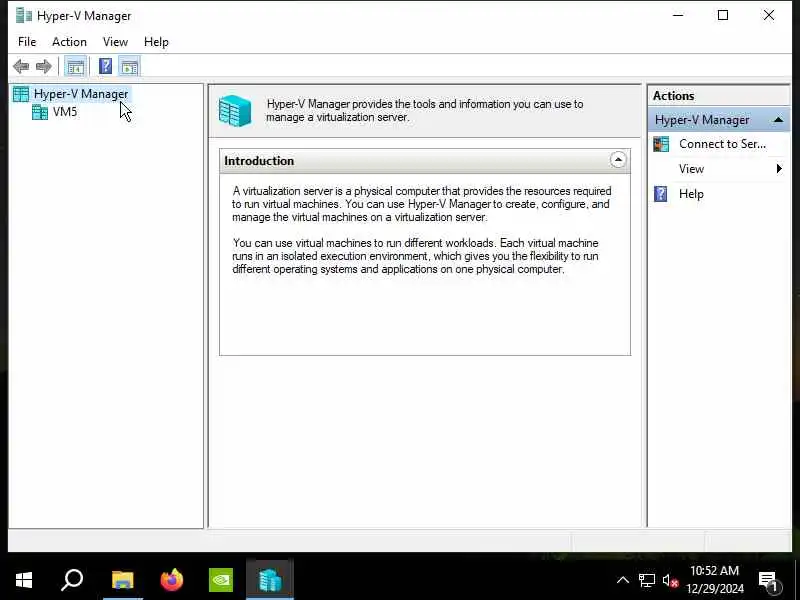The width and height of the screenshot is (800, 600).
Task: Click the Help icon in Actions pane
Action: pyautogui.click(x=661, y=194)
